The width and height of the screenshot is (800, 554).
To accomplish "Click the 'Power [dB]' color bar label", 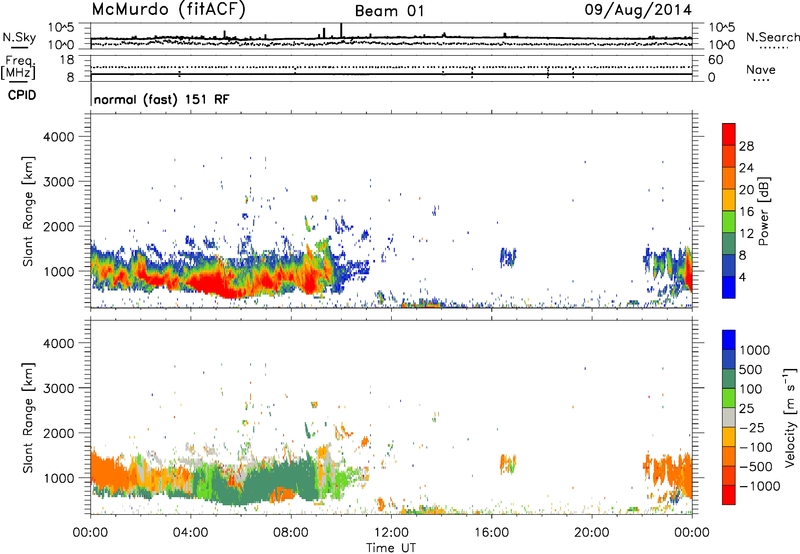I will [x=763, y=211].
